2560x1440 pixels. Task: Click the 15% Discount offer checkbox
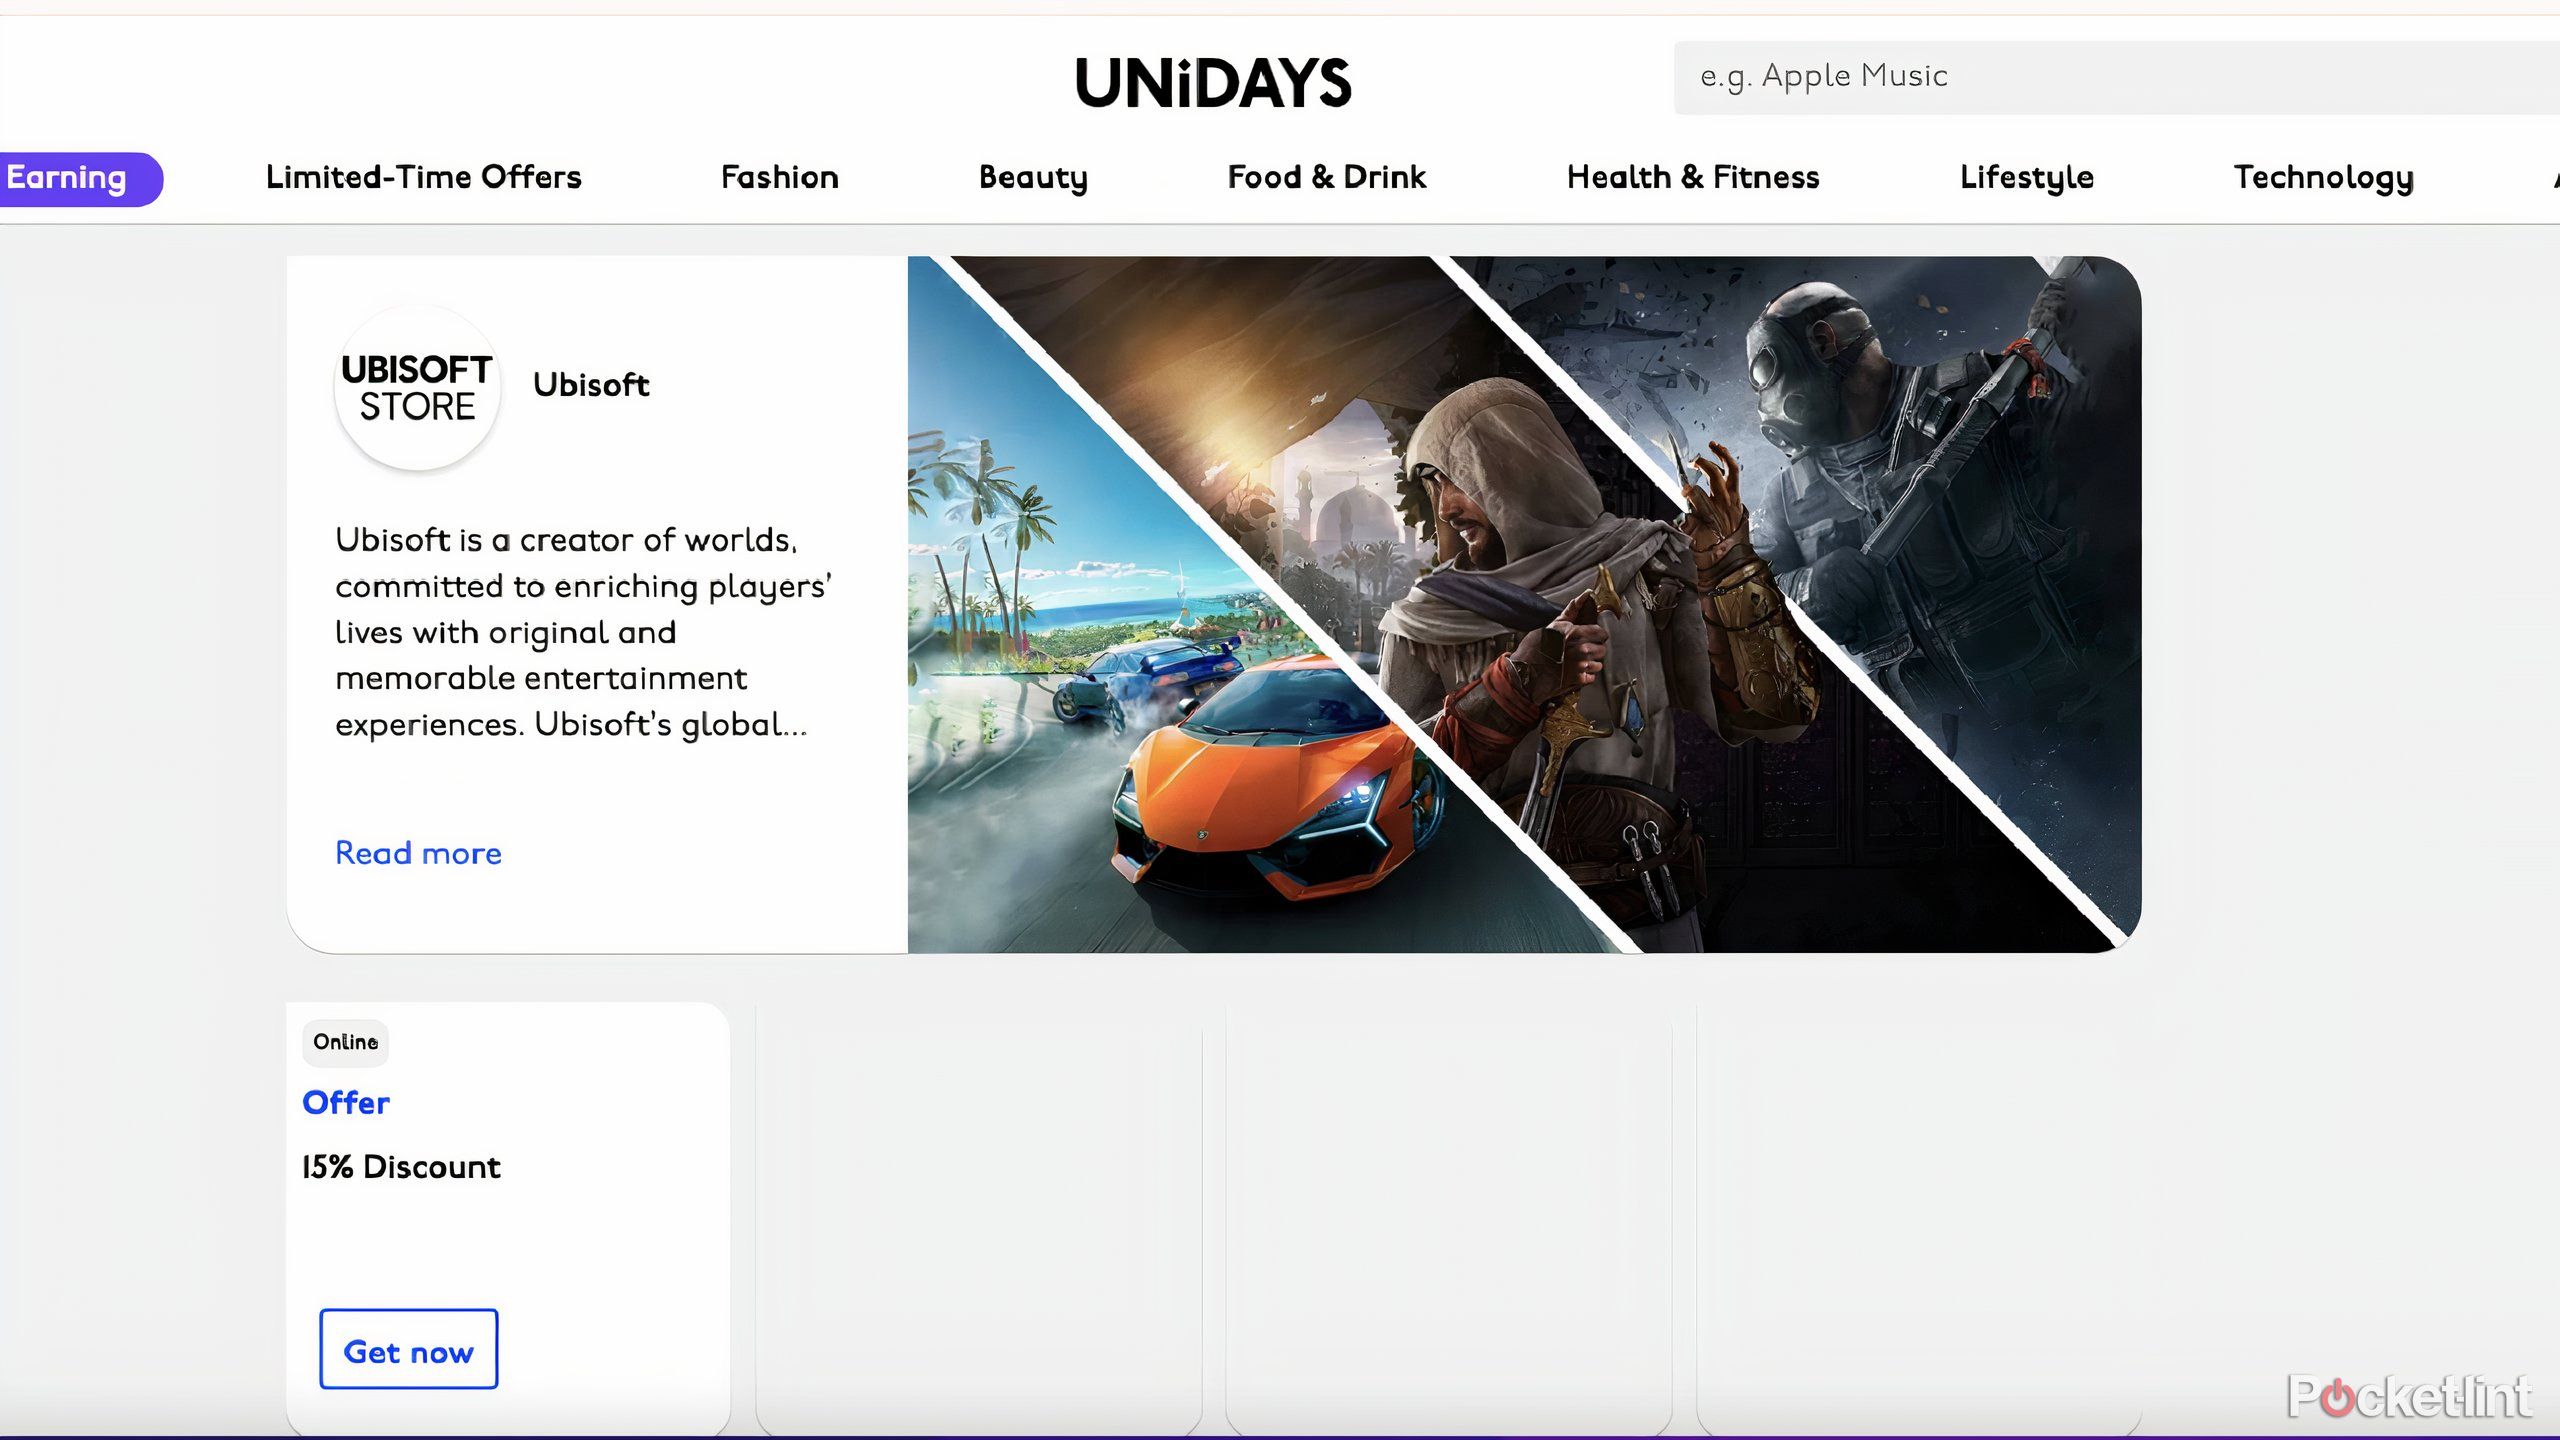click(401, 1167)
